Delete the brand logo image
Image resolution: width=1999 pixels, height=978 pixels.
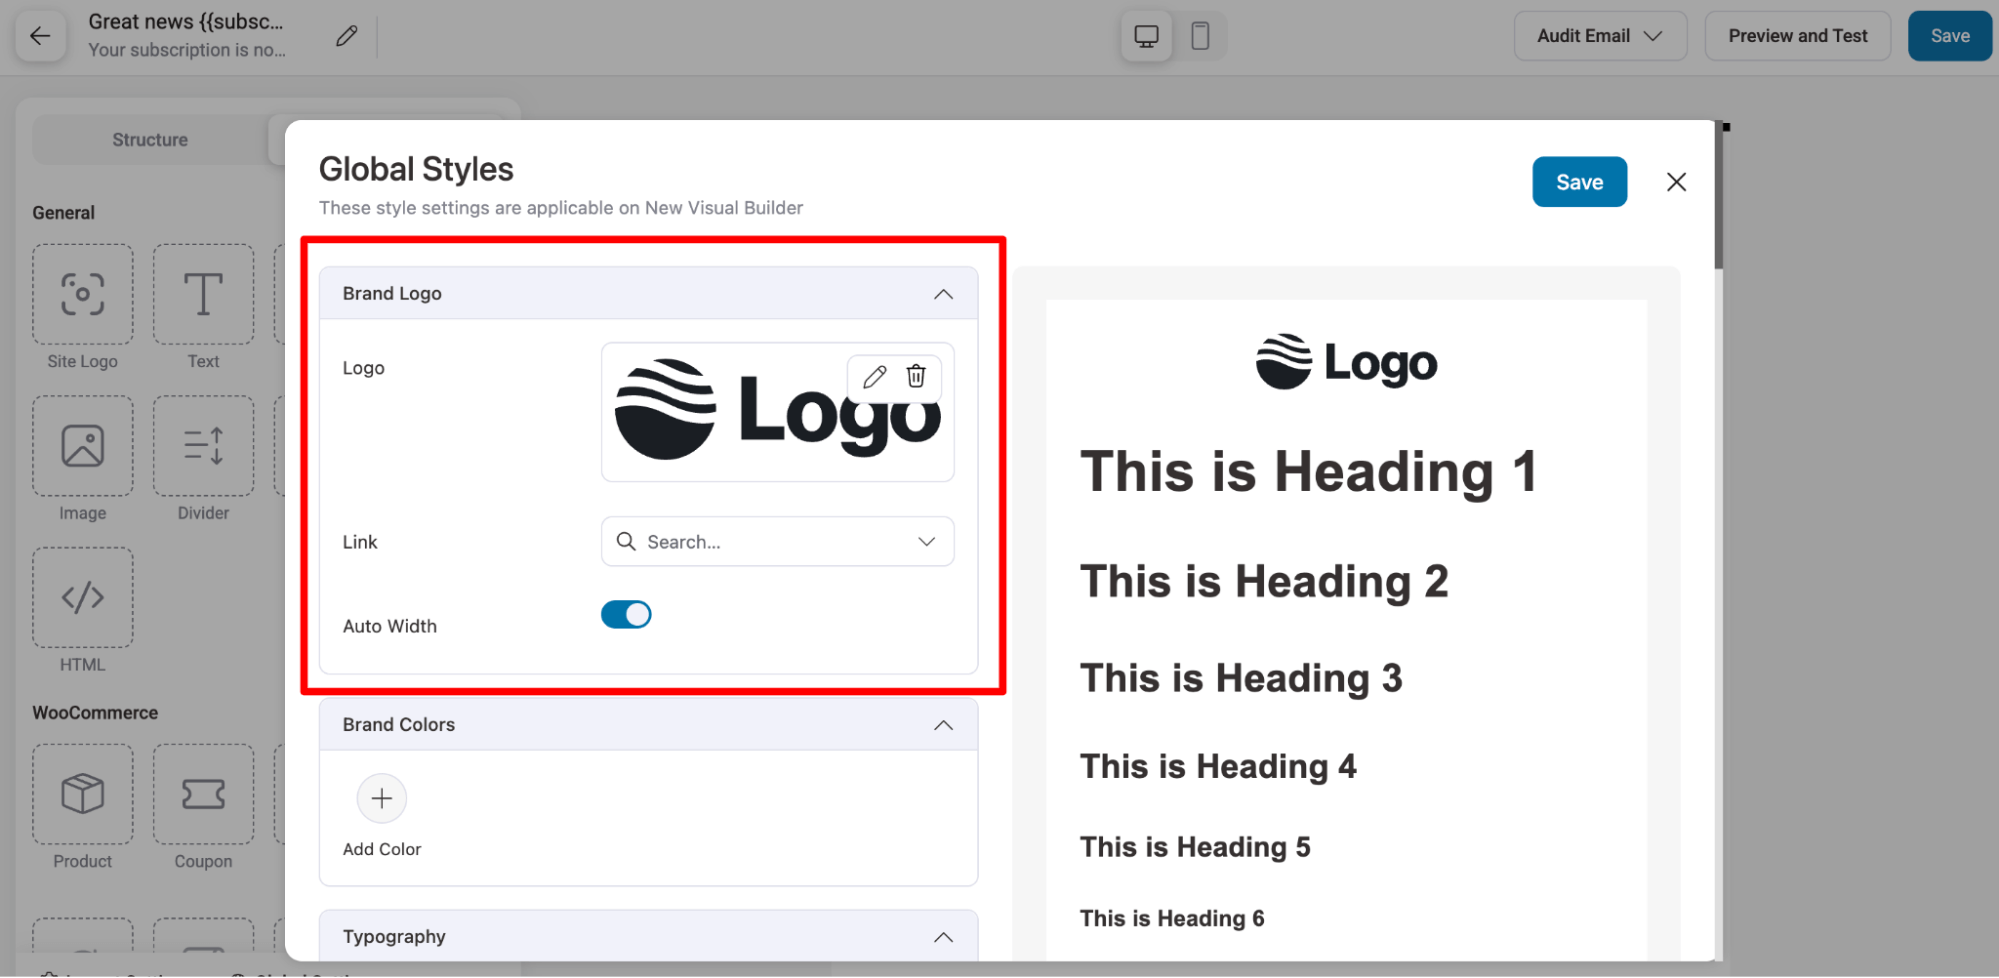coord(916,376)
